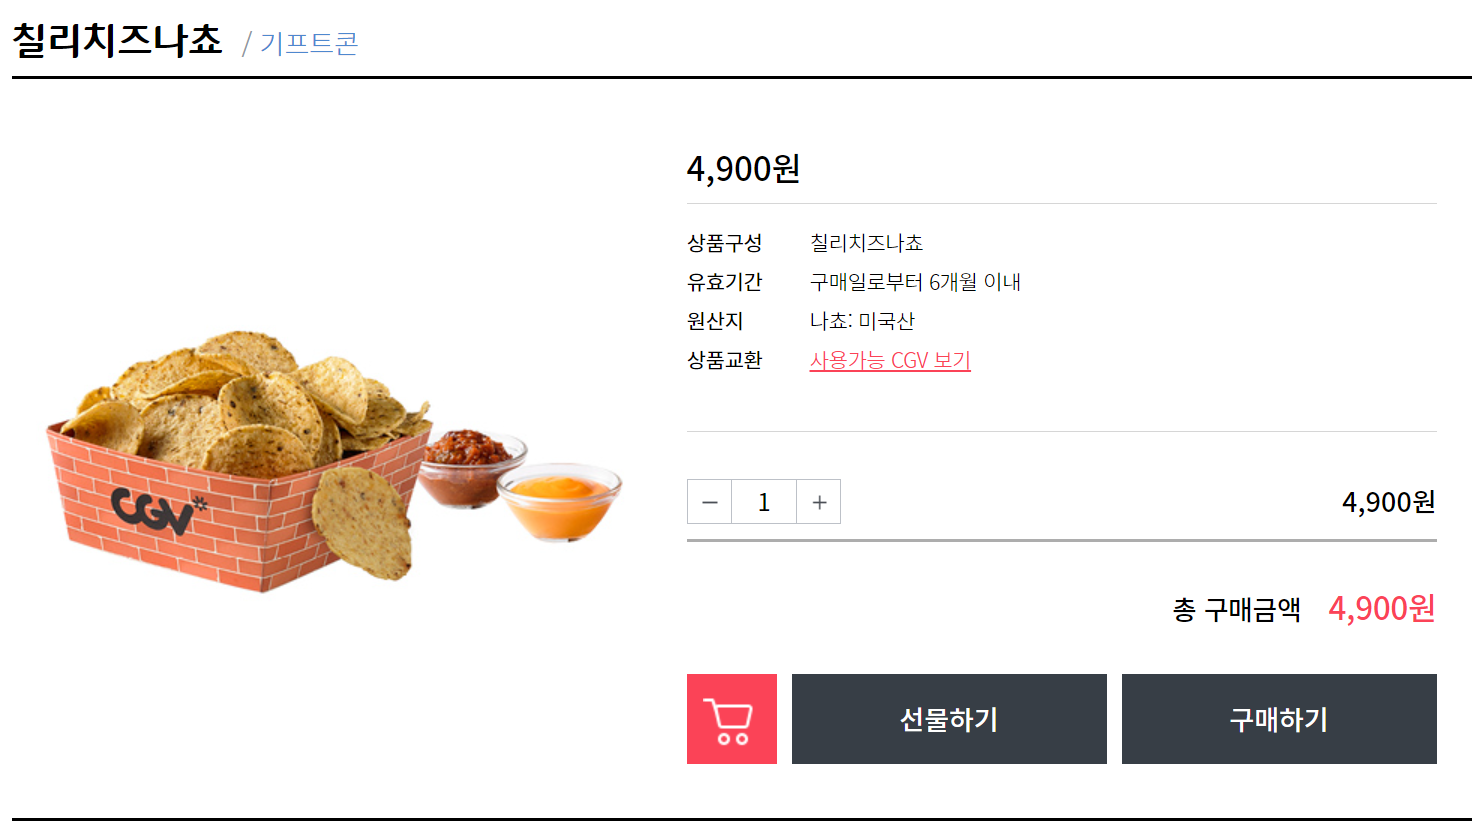Click the 상품구성 label
1472x833 pixels.
point(724,243)
